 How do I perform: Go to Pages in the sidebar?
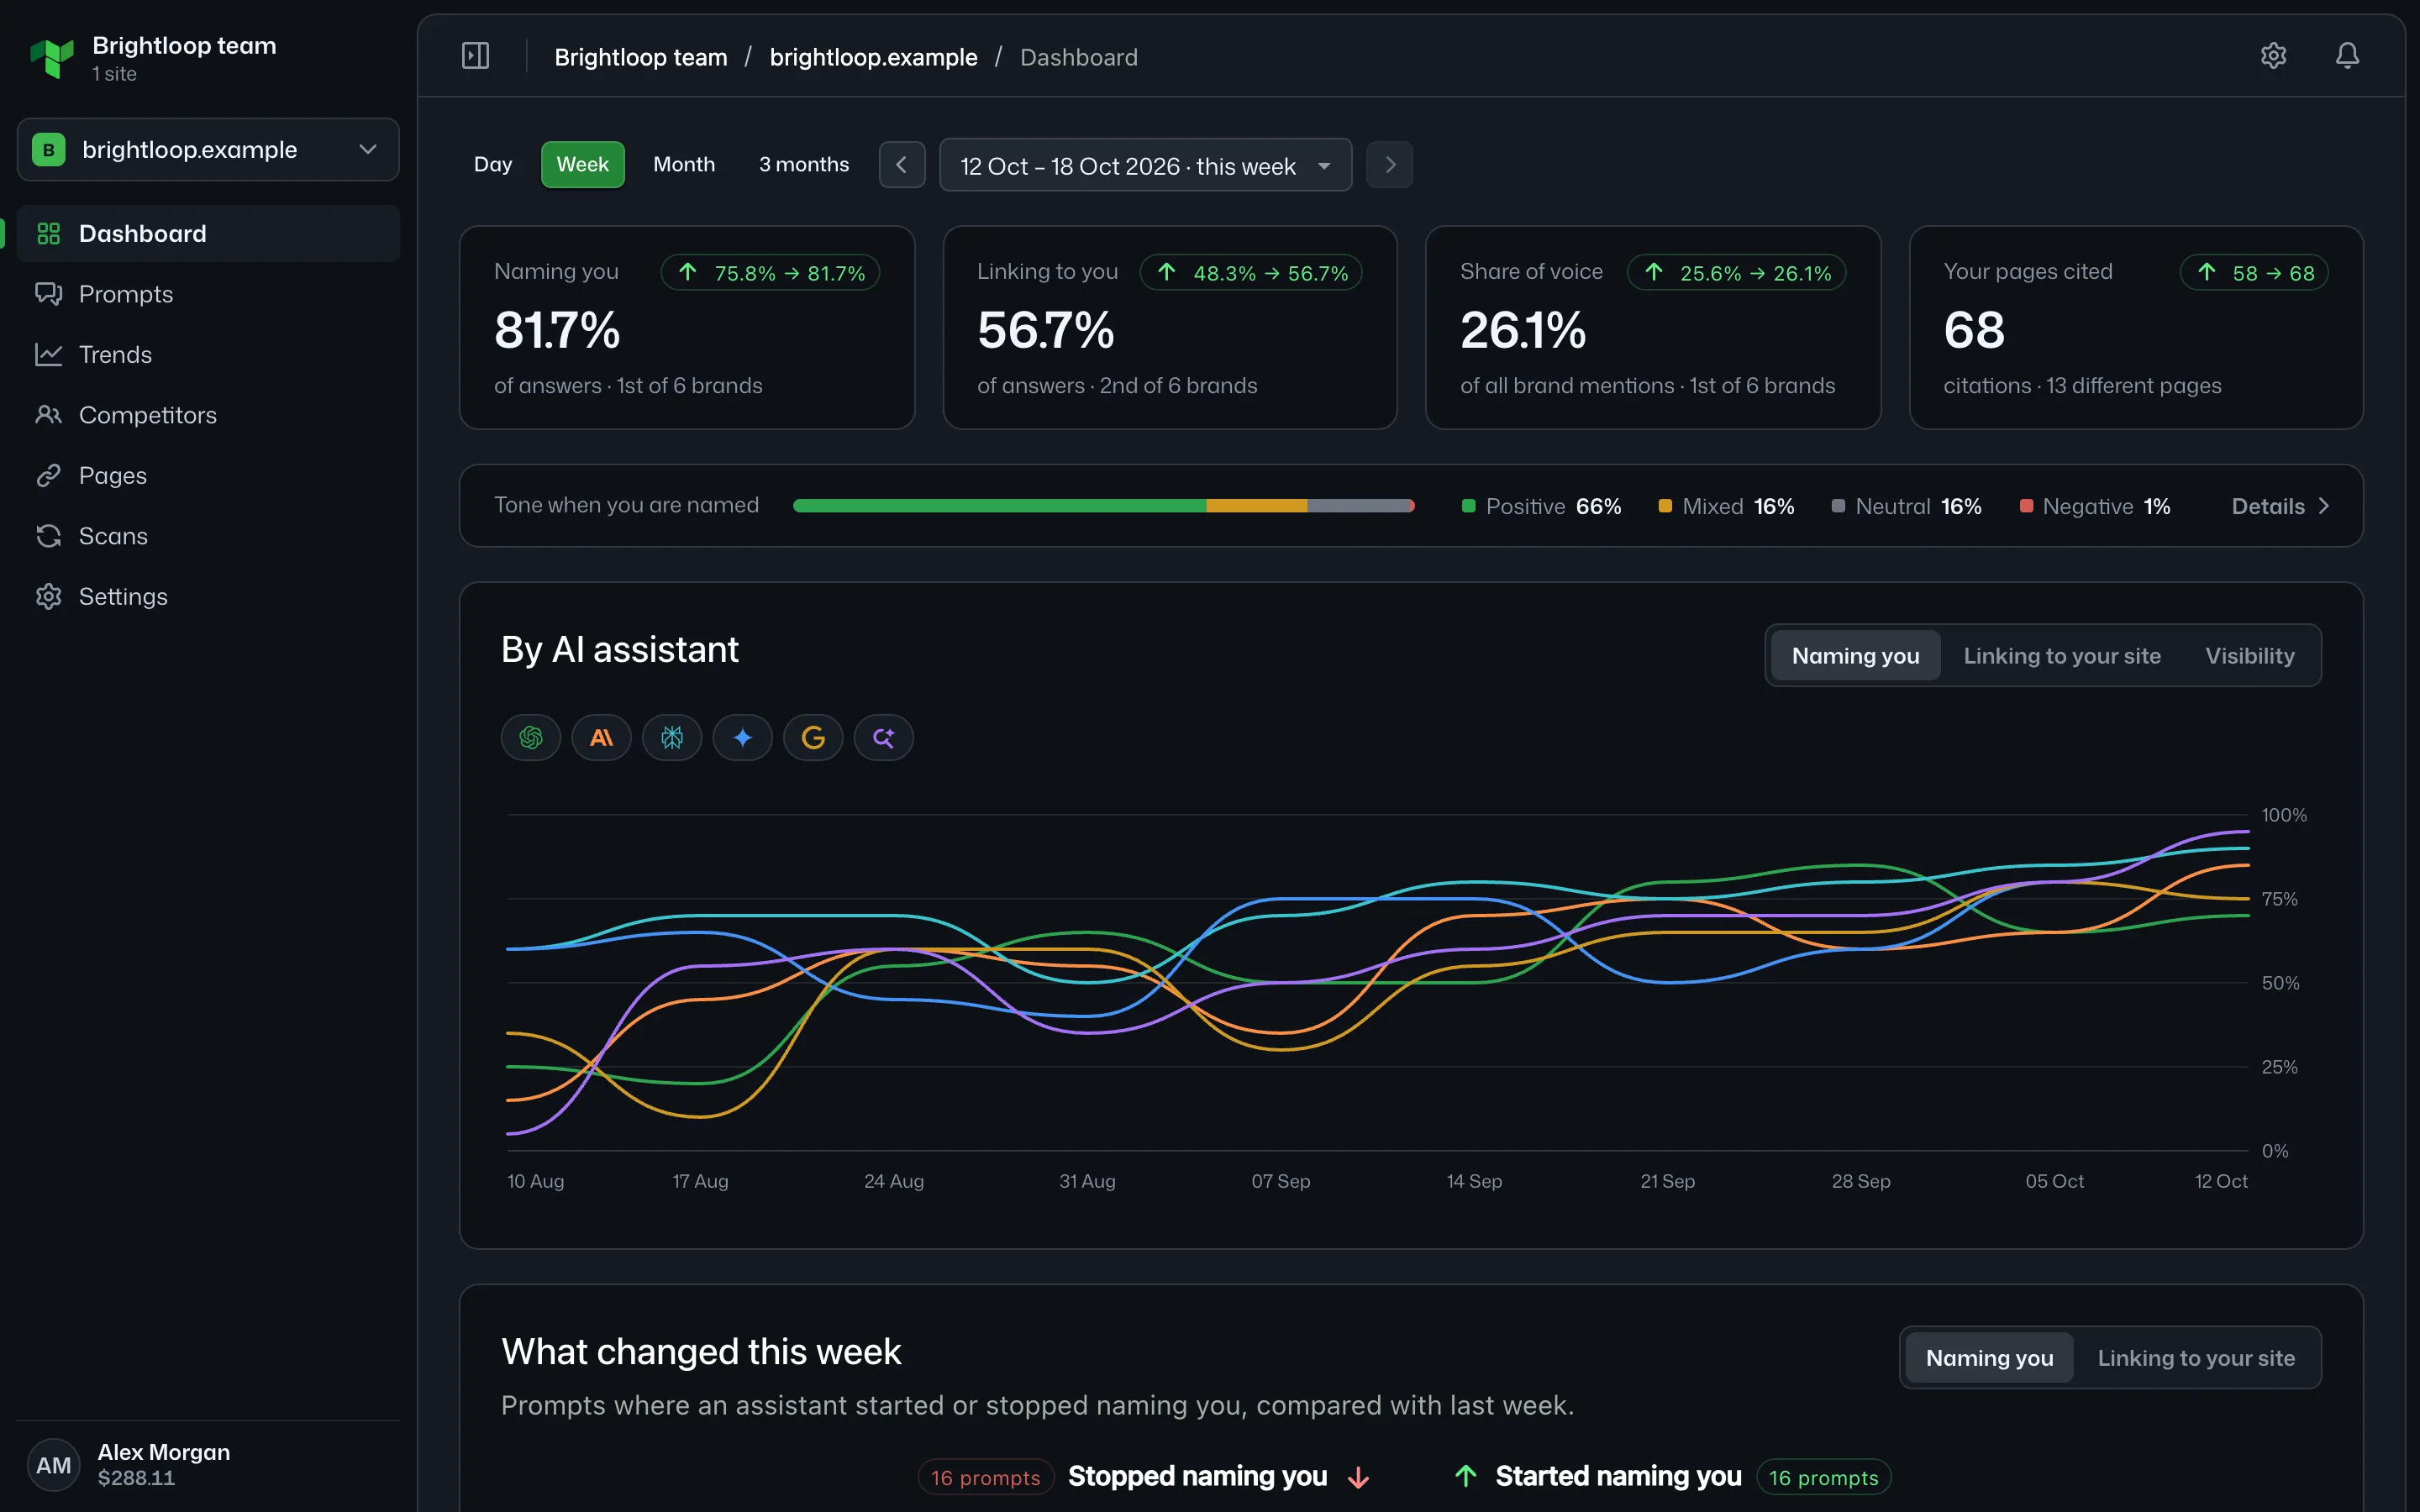coord(208,475)
